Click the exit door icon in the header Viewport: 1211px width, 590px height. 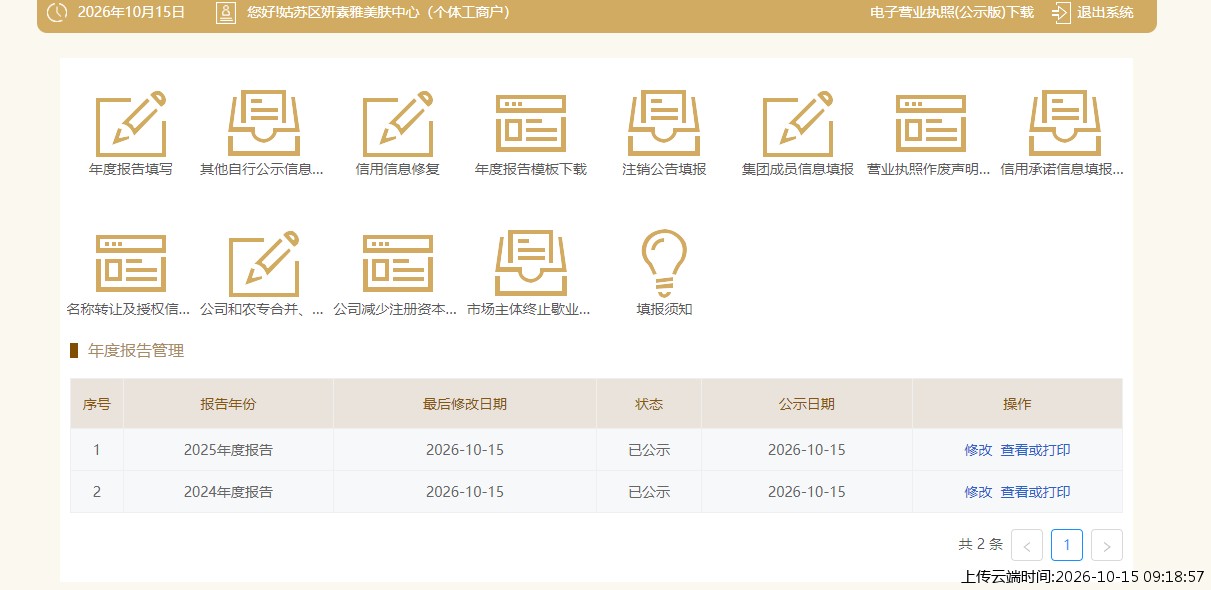tap(1061, 13)
